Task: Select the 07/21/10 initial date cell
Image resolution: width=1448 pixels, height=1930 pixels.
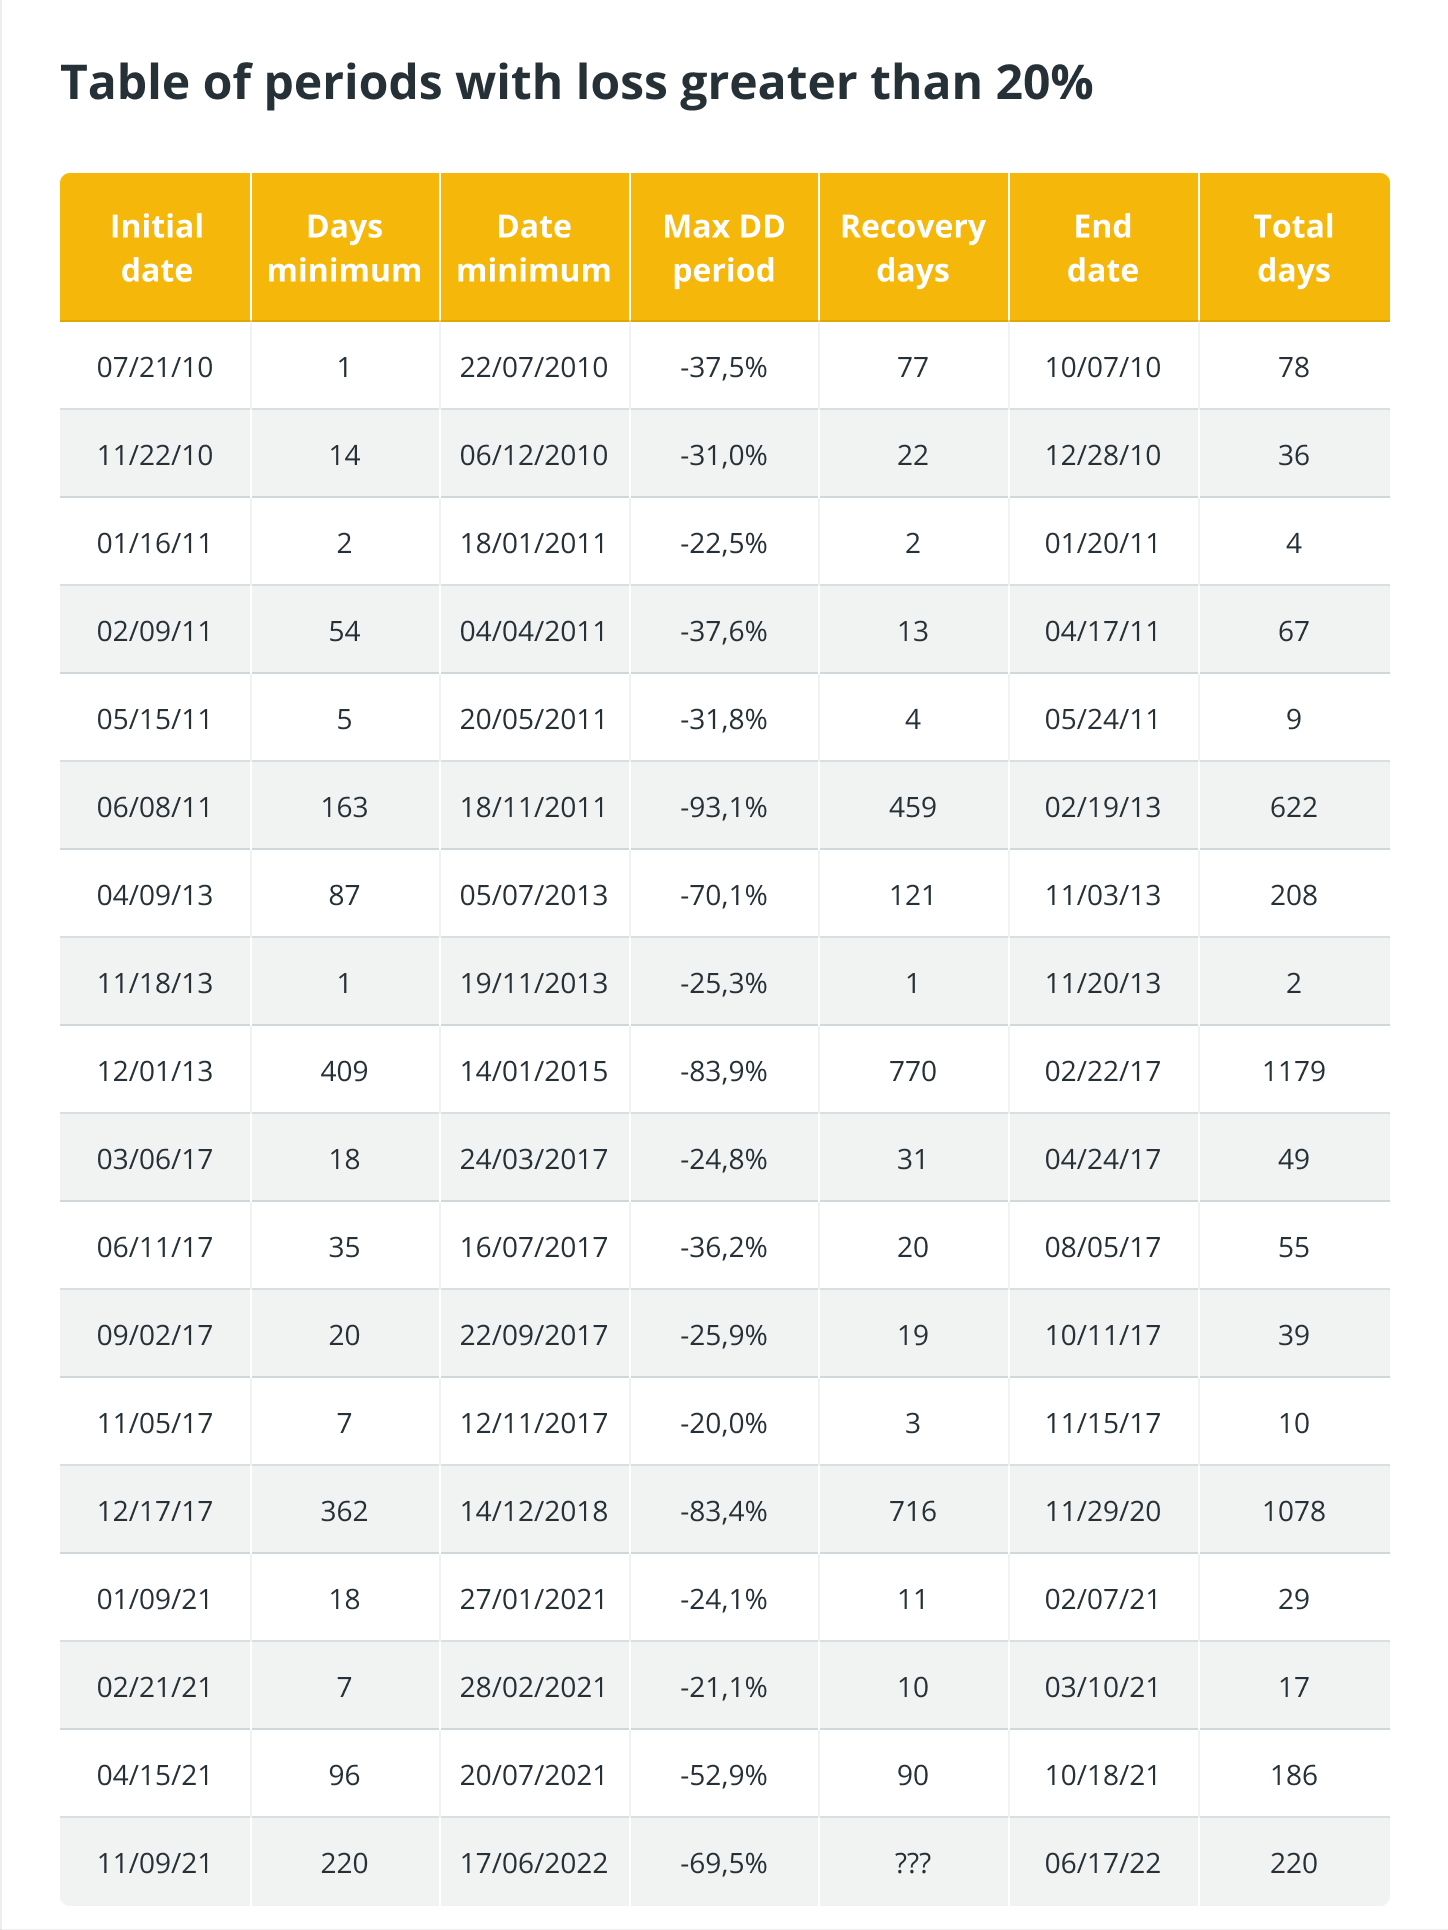Action: point(155,367)
